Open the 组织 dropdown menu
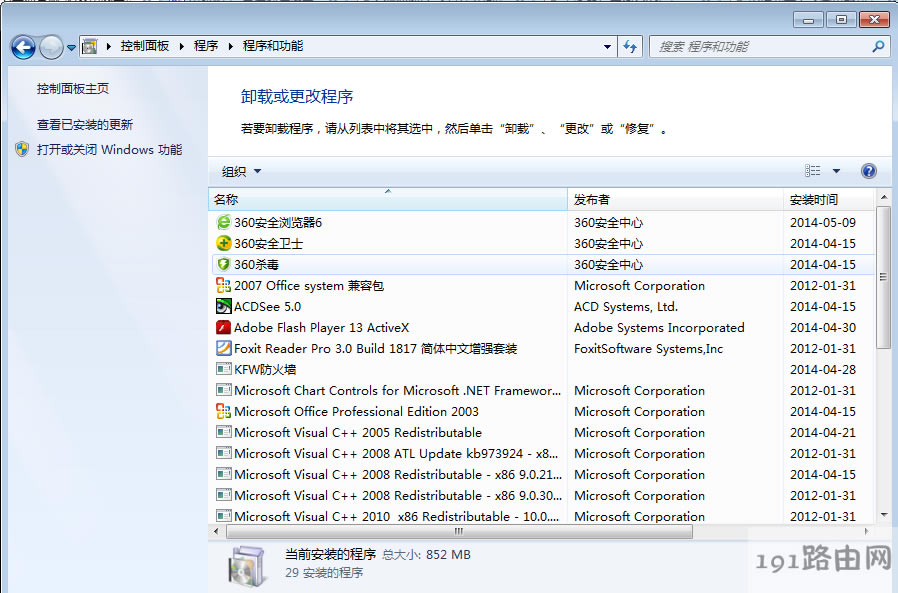This screenshot has width=898, height=593. tap(241, 171)
